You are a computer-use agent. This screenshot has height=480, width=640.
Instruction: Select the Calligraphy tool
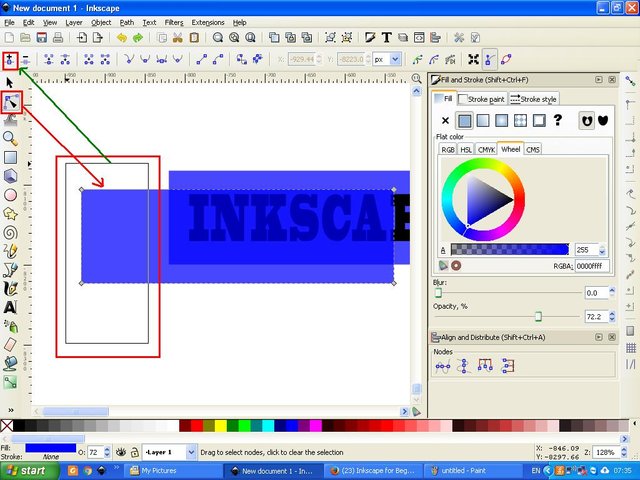(x=10, y=289)
